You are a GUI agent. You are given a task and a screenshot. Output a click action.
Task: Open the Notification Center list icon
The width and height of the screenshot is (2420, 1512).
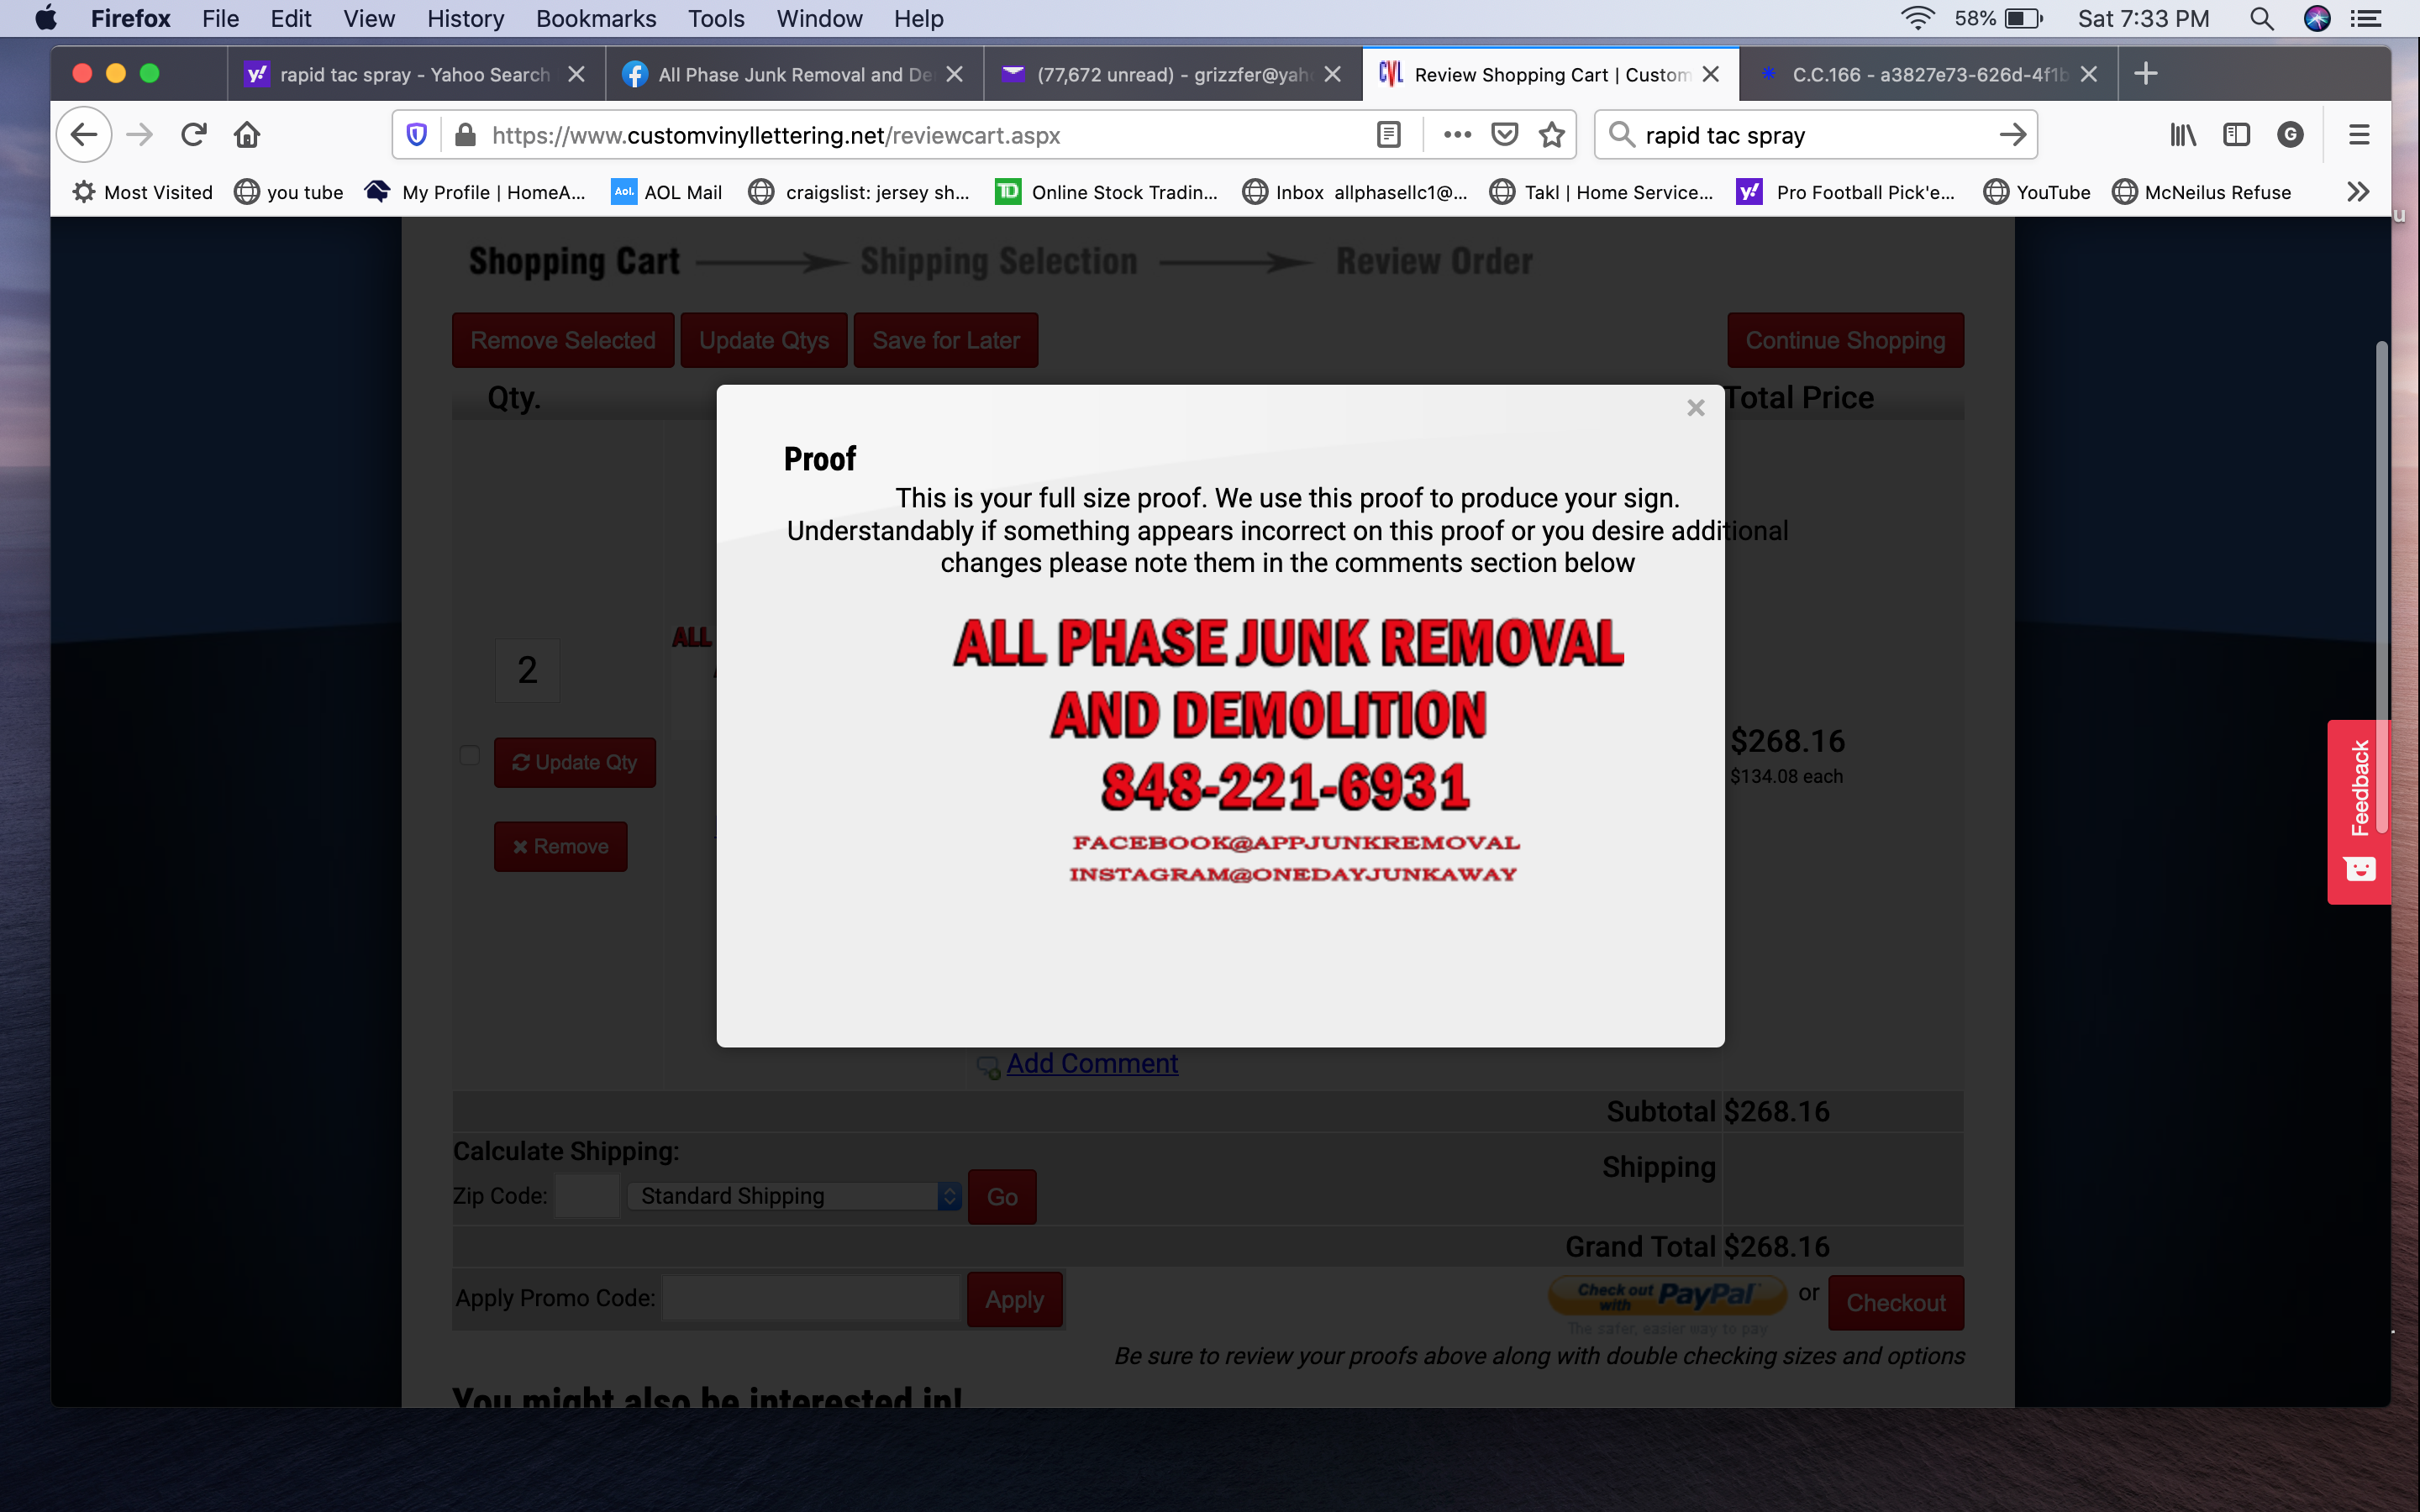(x=2365, y=19)
